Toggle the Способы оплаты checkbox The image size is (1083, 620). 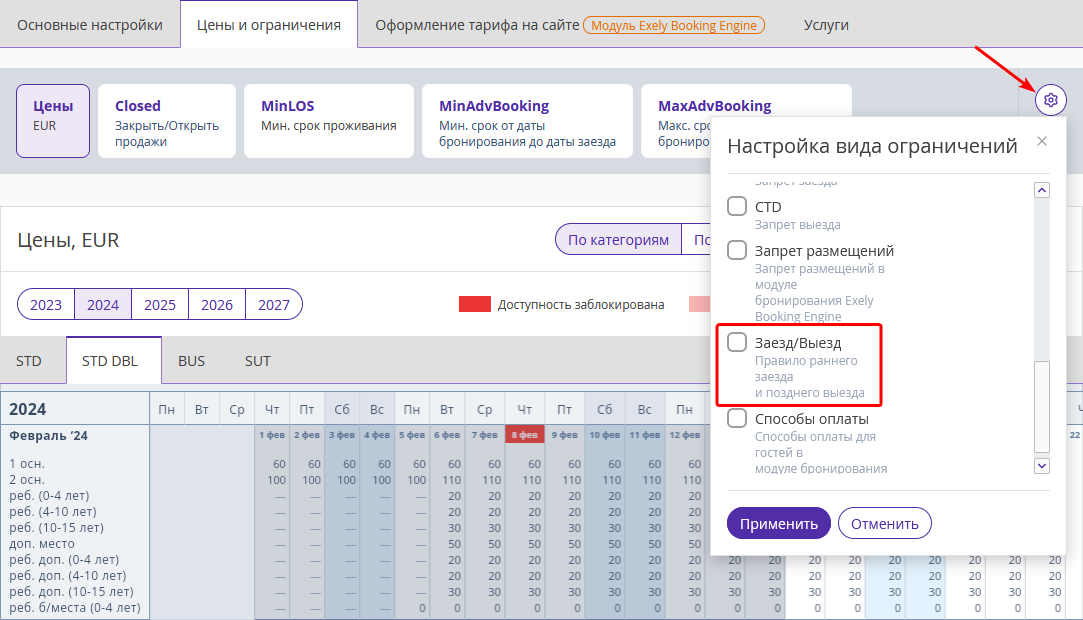737,418
